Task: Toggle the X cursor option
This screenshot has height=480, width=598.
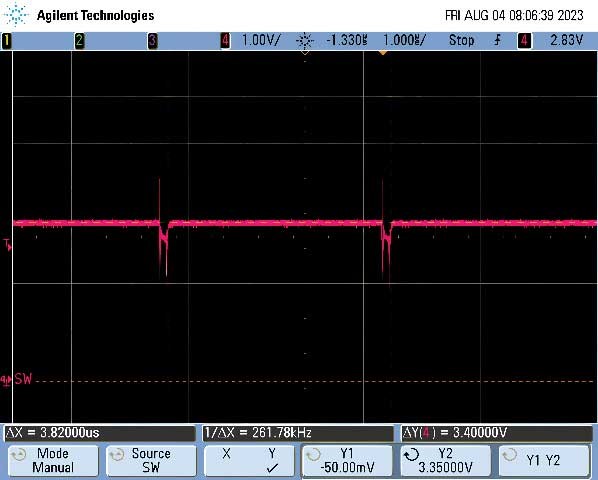Action: pos(227,454)
